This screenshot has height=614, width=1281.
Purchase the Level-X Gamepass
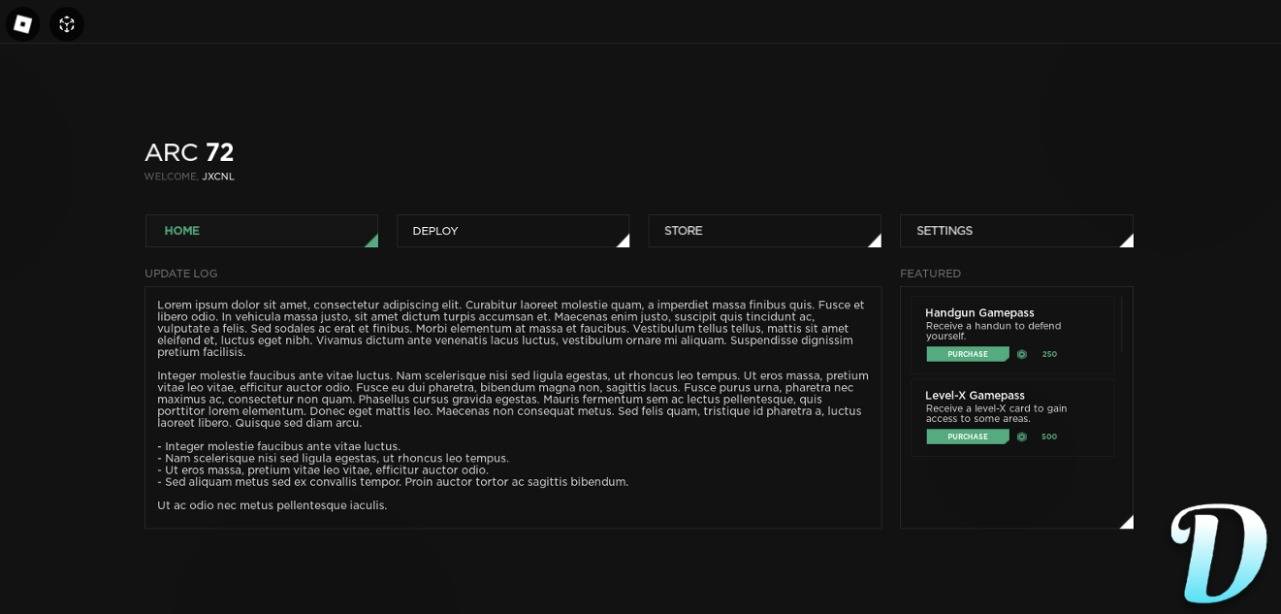click(967, 437)
